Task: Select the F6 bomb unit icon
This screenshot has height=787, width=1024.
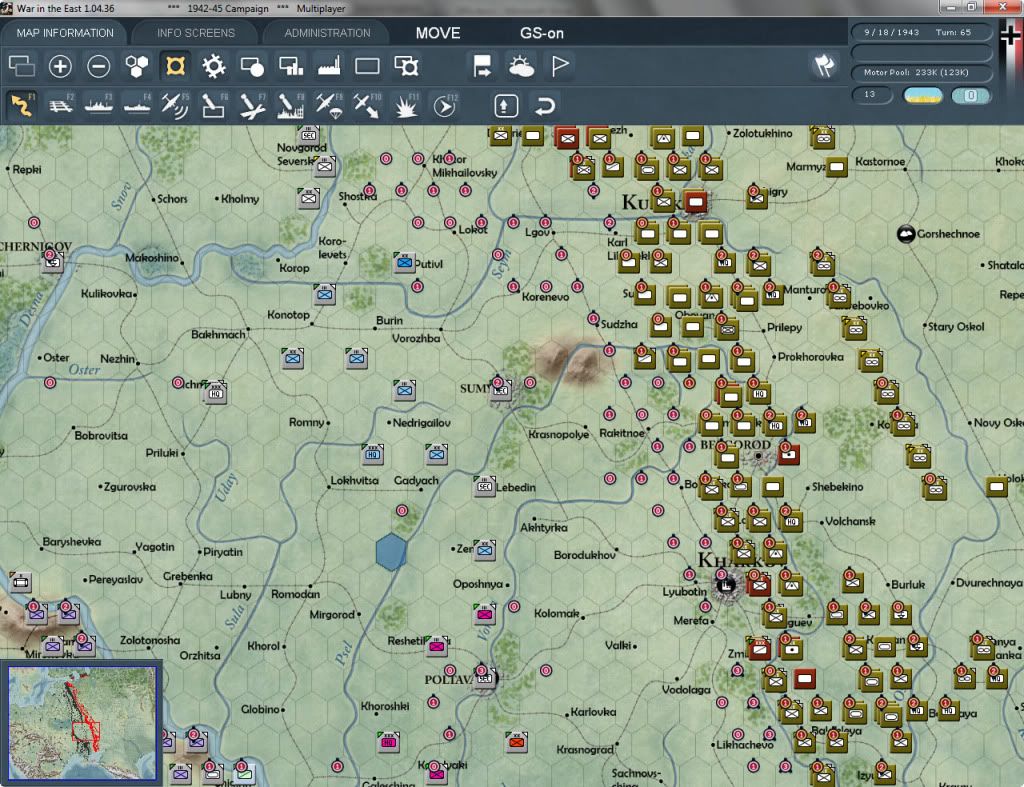Action: coord(214,105)
